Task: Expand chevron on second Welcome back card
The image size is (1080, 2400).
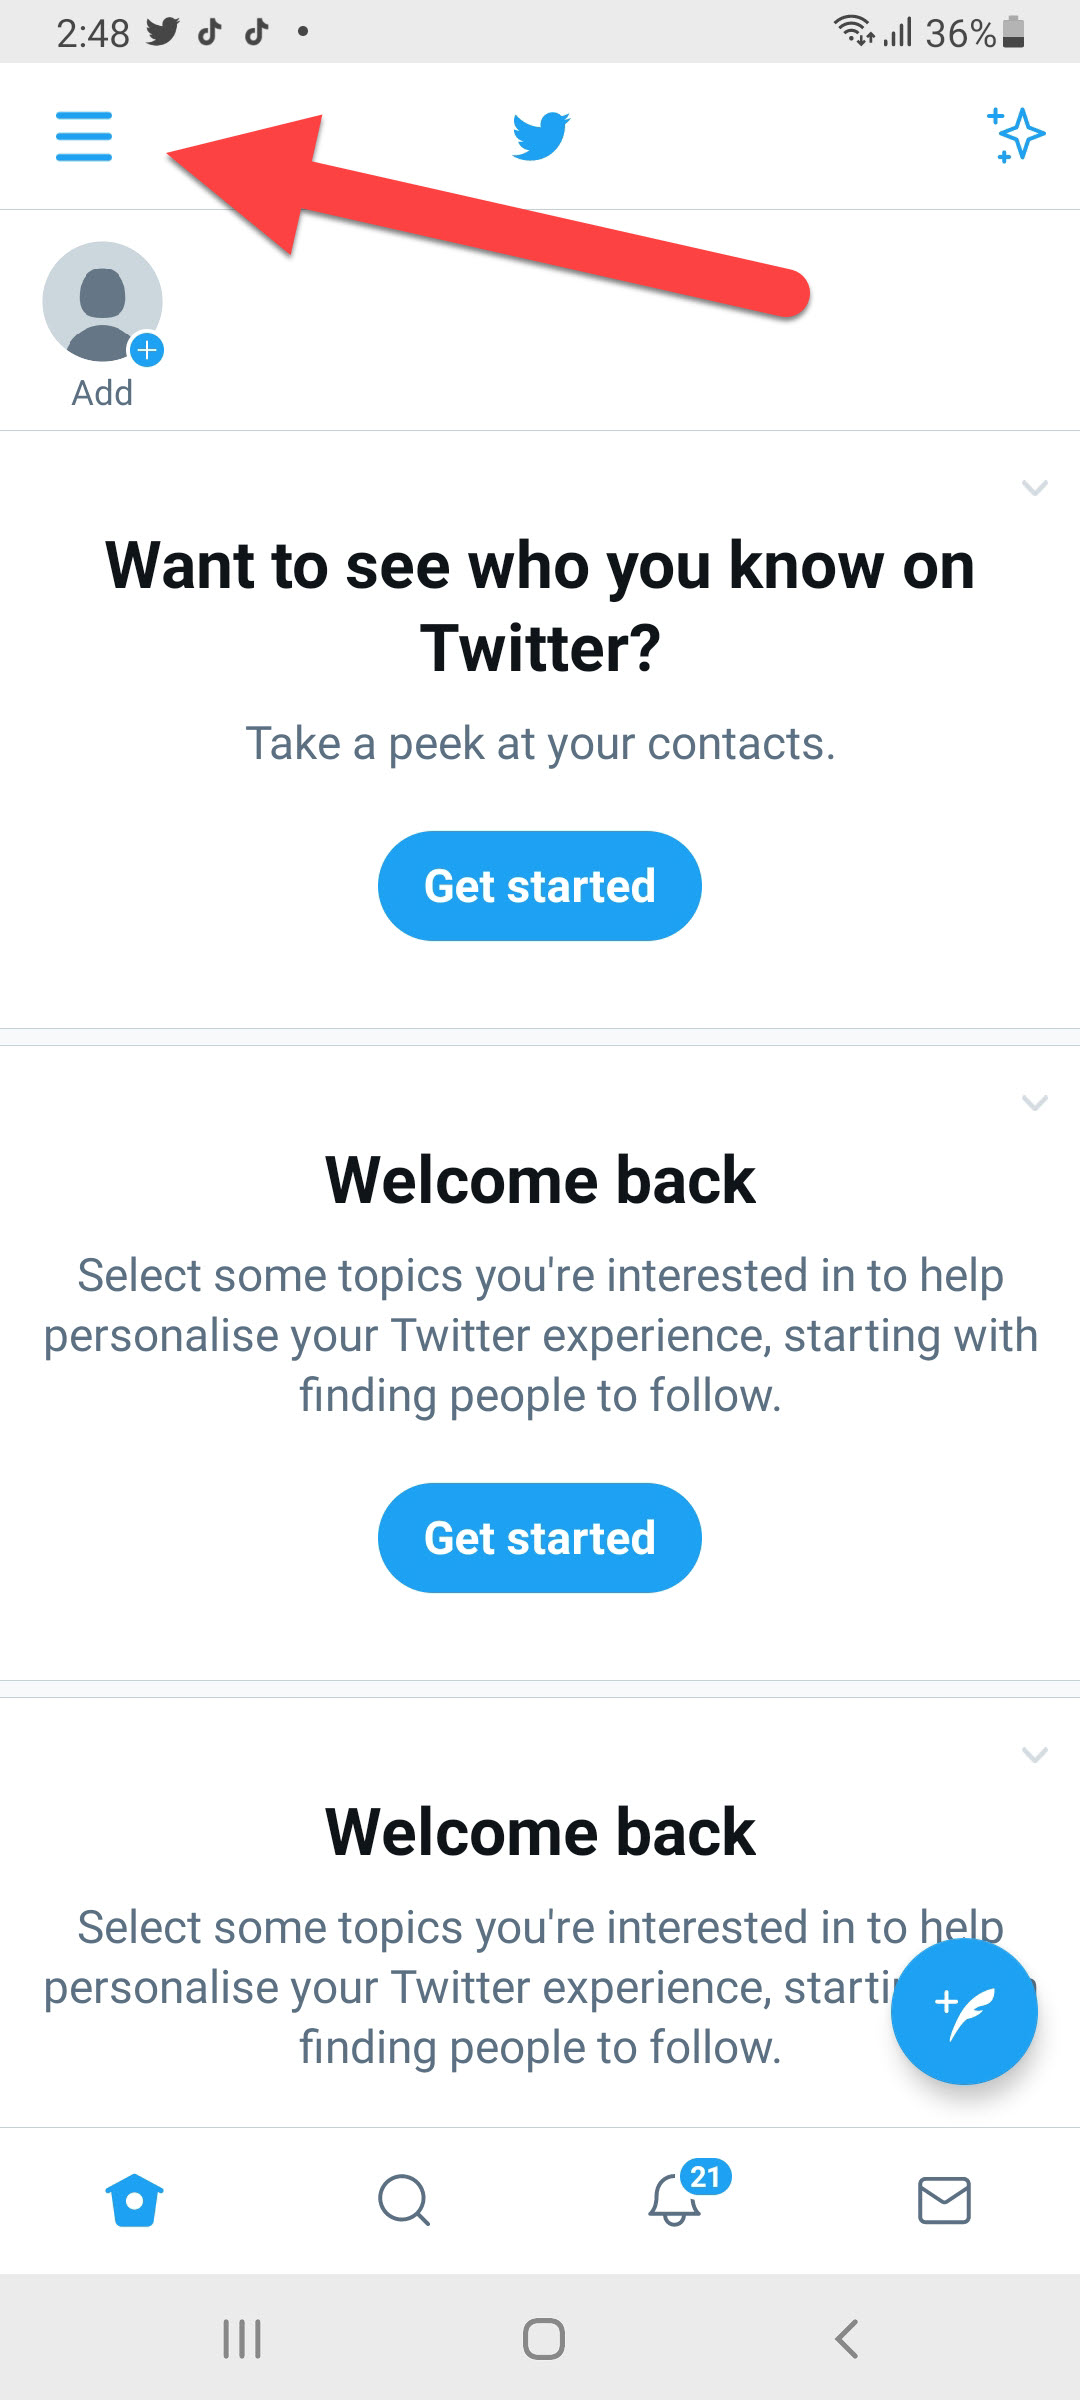Action: [1034, 1755]
